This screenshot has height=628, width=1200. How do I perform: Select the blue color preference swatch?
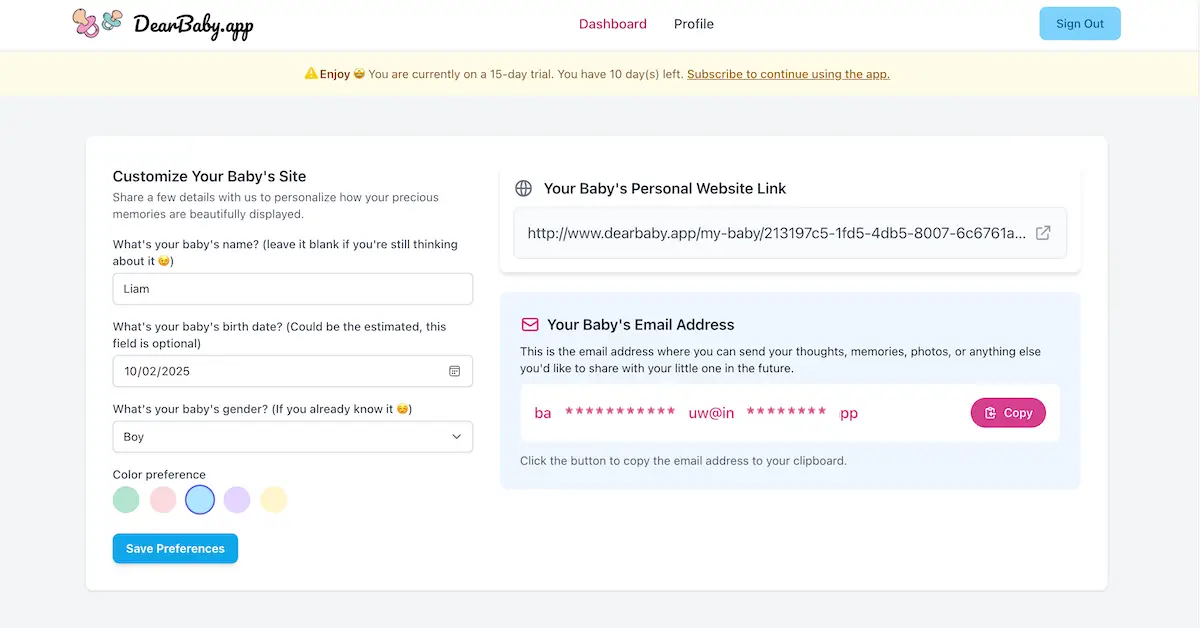pyautogui.click(x=200, y=500)
